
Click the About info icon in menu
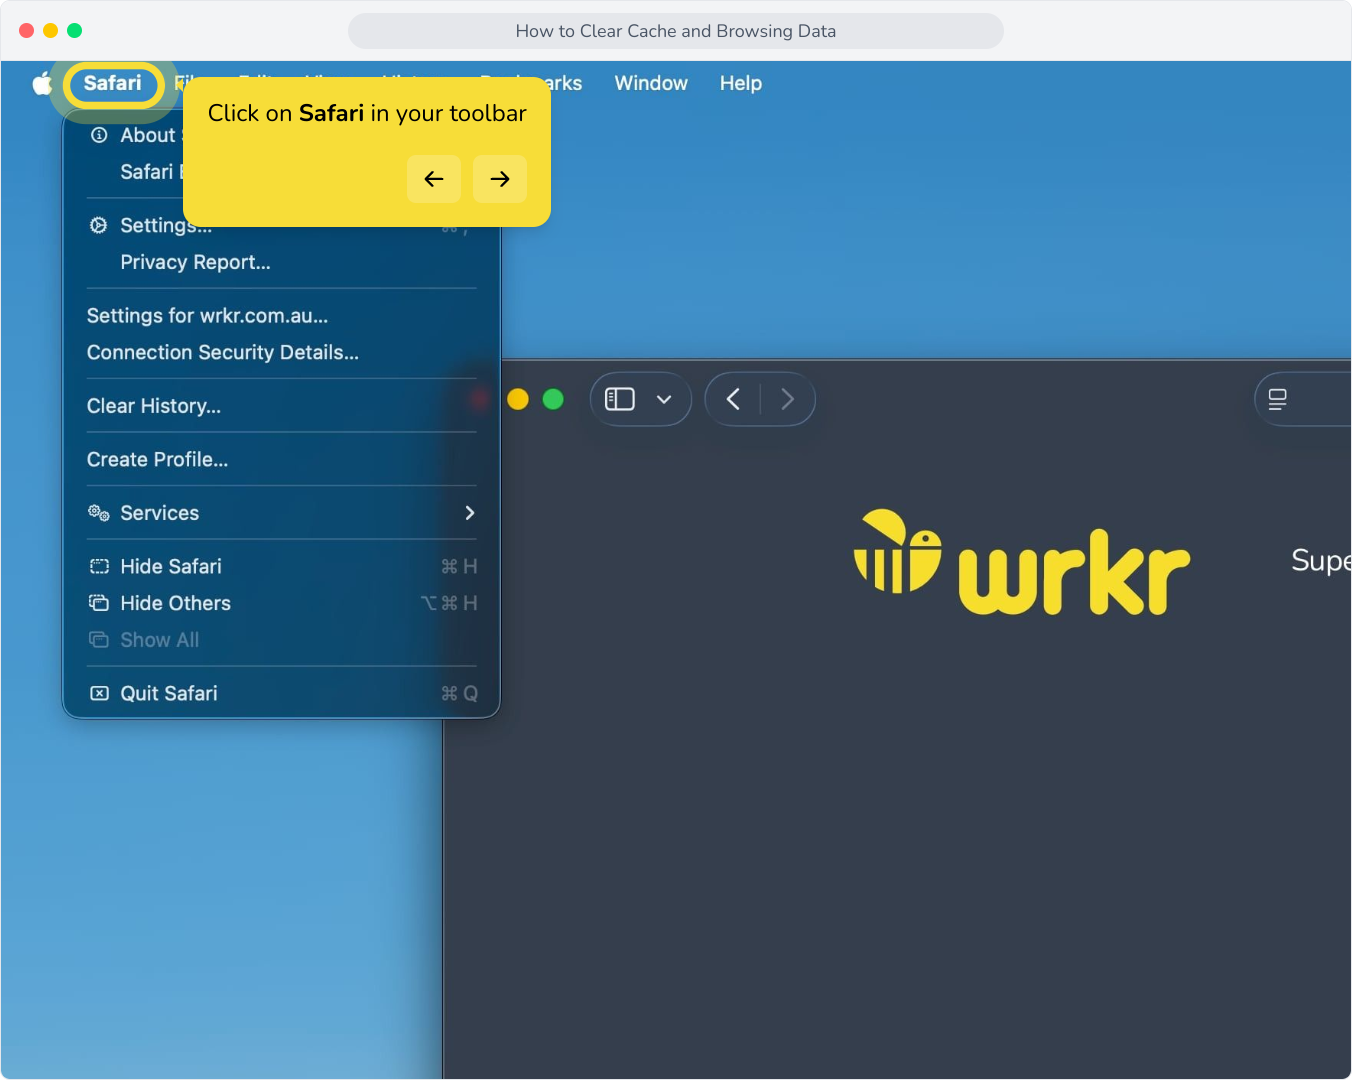click(99, 135)
